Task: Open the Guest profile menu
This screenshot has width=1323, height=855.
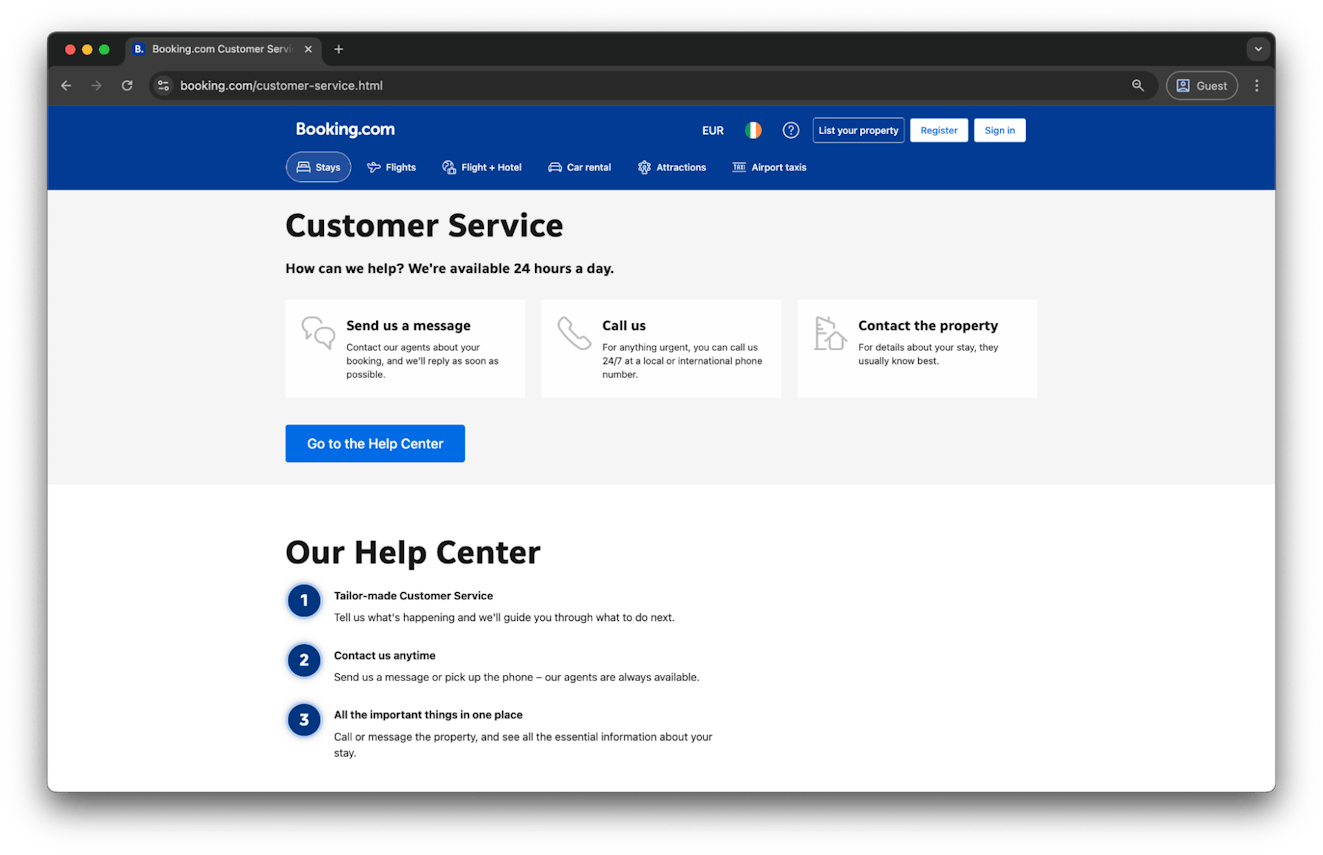Action: pos(1202,86)
